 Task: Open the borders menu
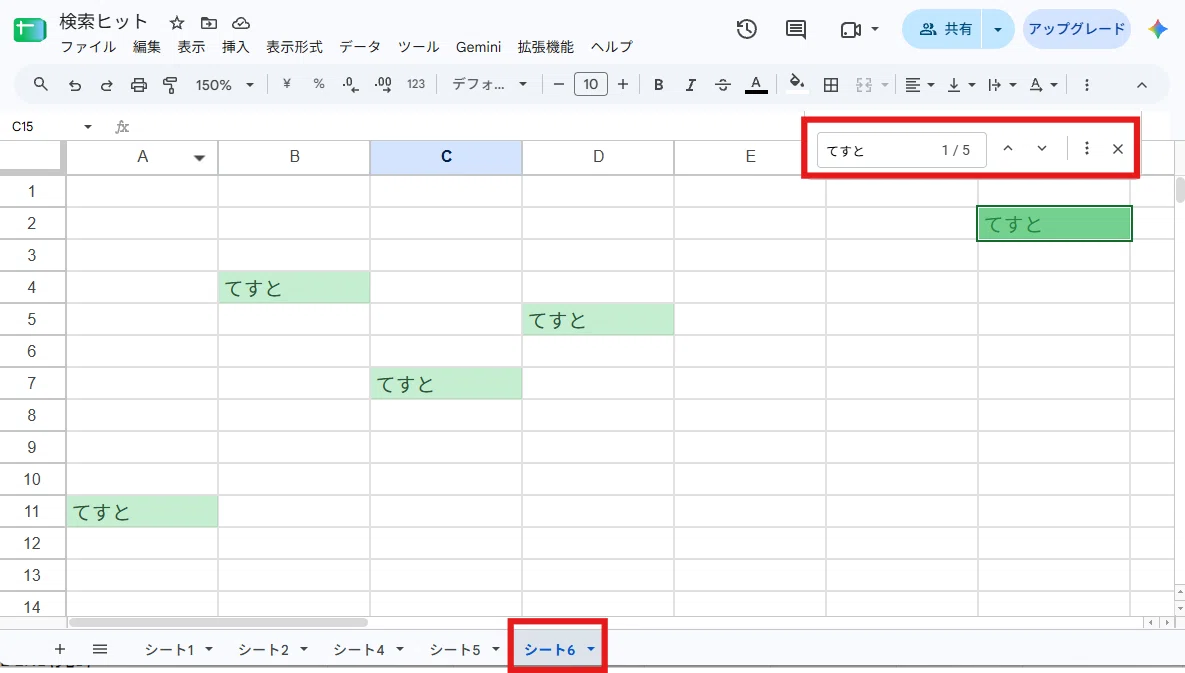tap(831, 85)
